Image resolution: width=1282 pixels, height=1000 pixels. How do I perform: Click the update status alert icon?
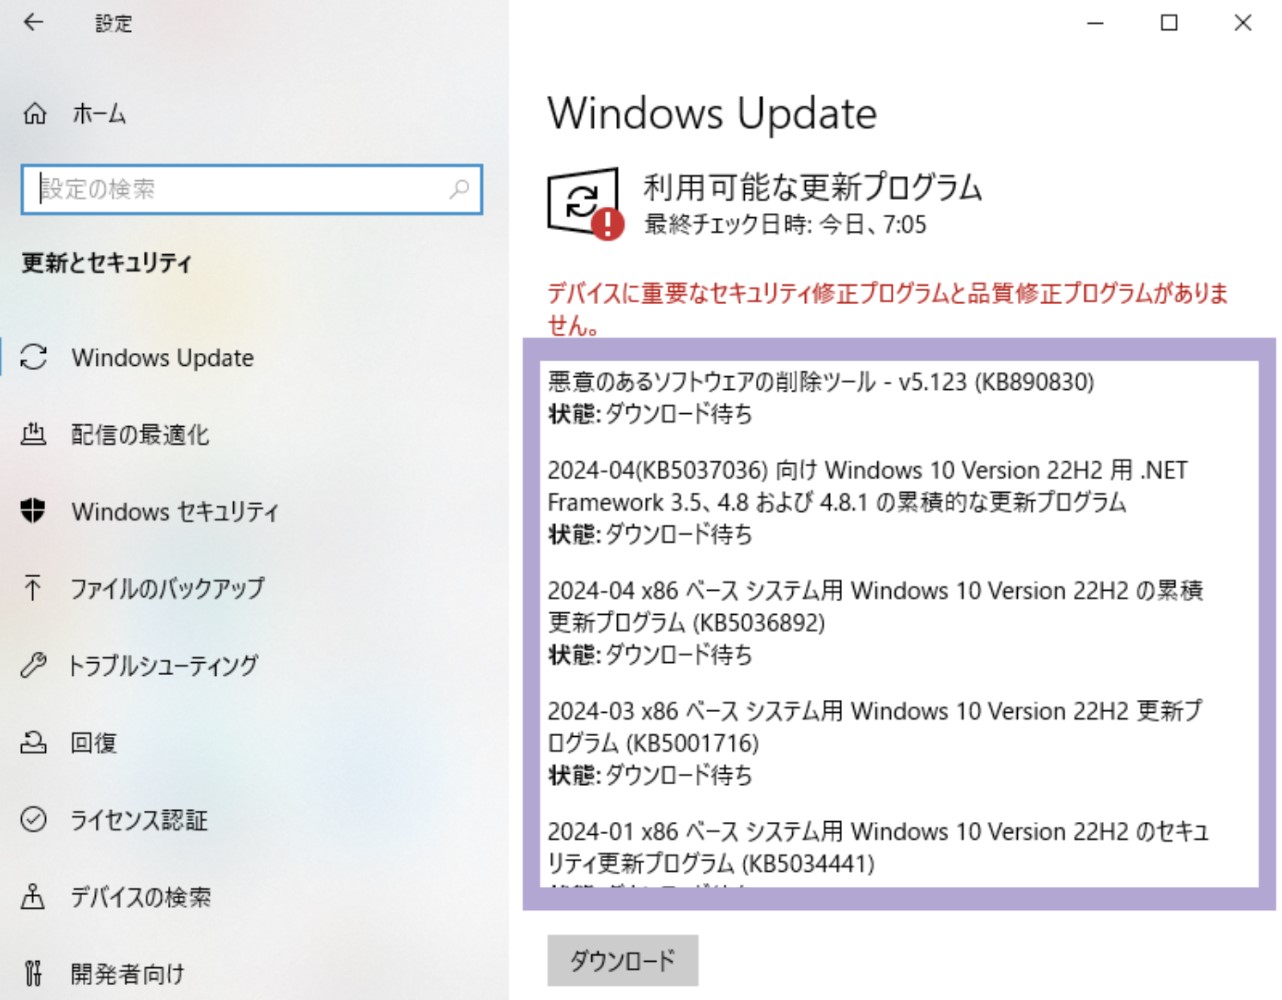coord(584,204)
